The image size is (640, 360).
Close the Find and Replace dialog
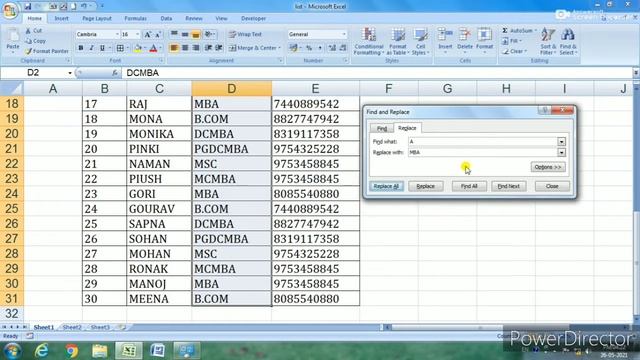click(552, 186)
